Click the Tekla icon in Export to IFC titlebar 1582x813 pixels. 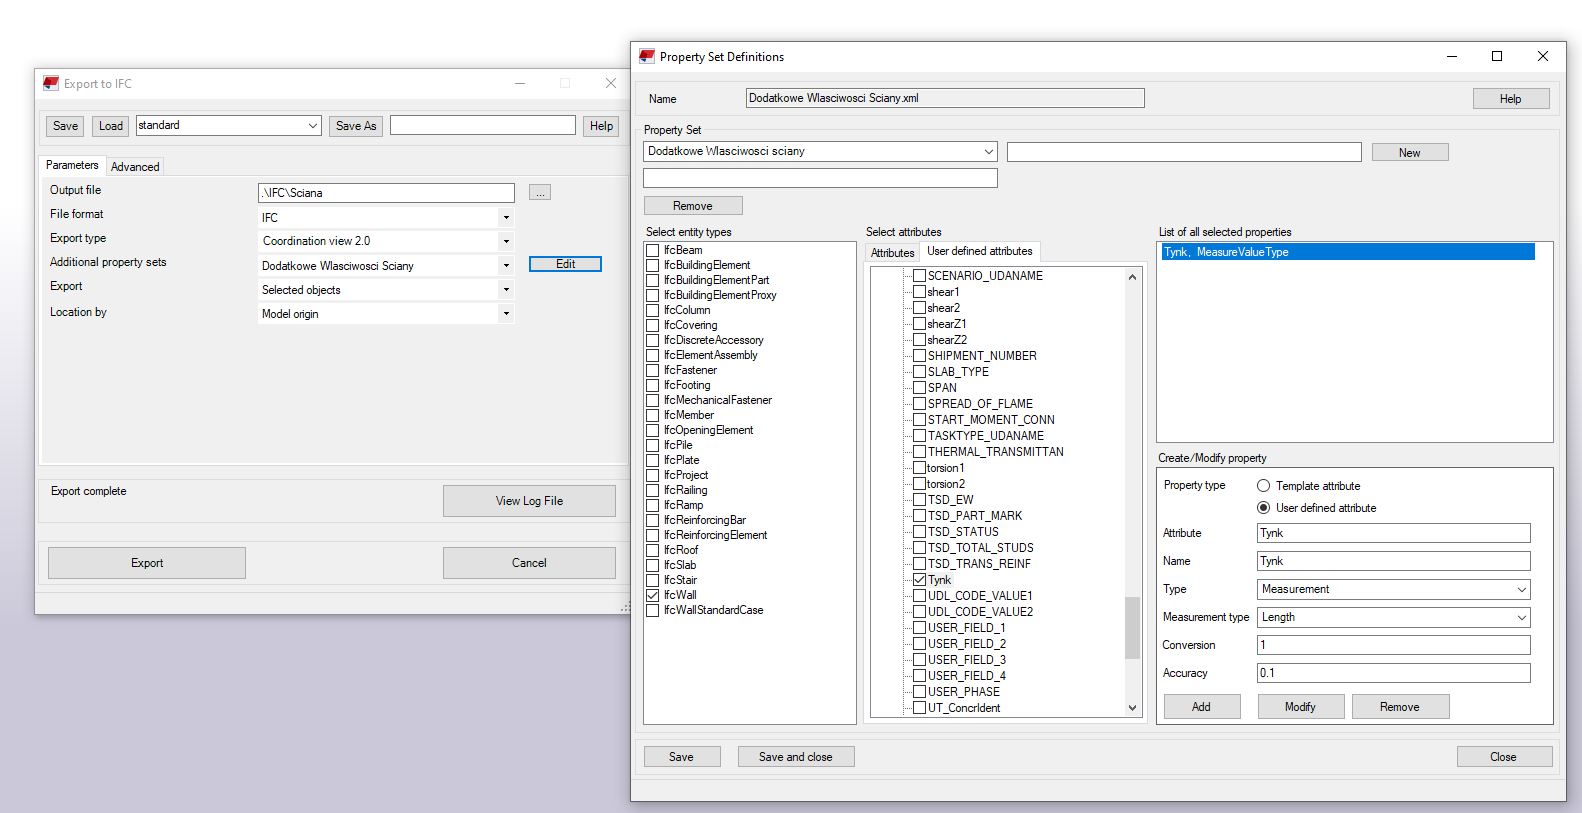click(x=51, y=83)
